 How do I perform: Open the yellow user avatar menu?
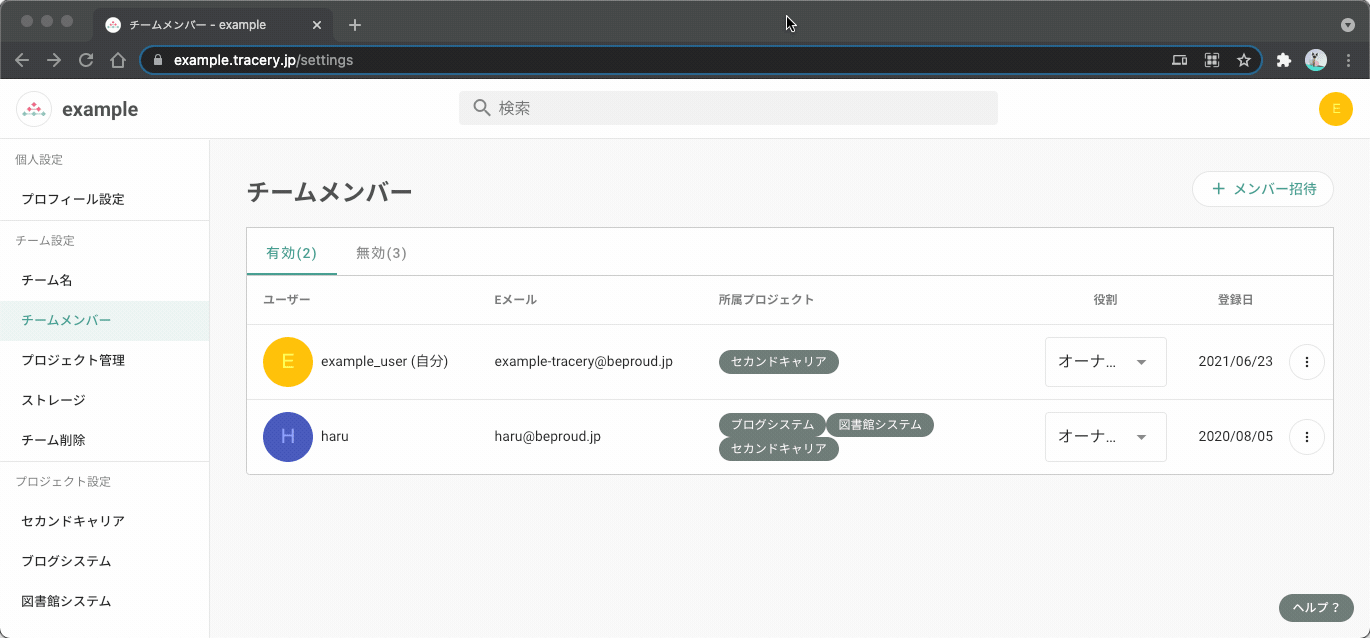click(1335, 109)
